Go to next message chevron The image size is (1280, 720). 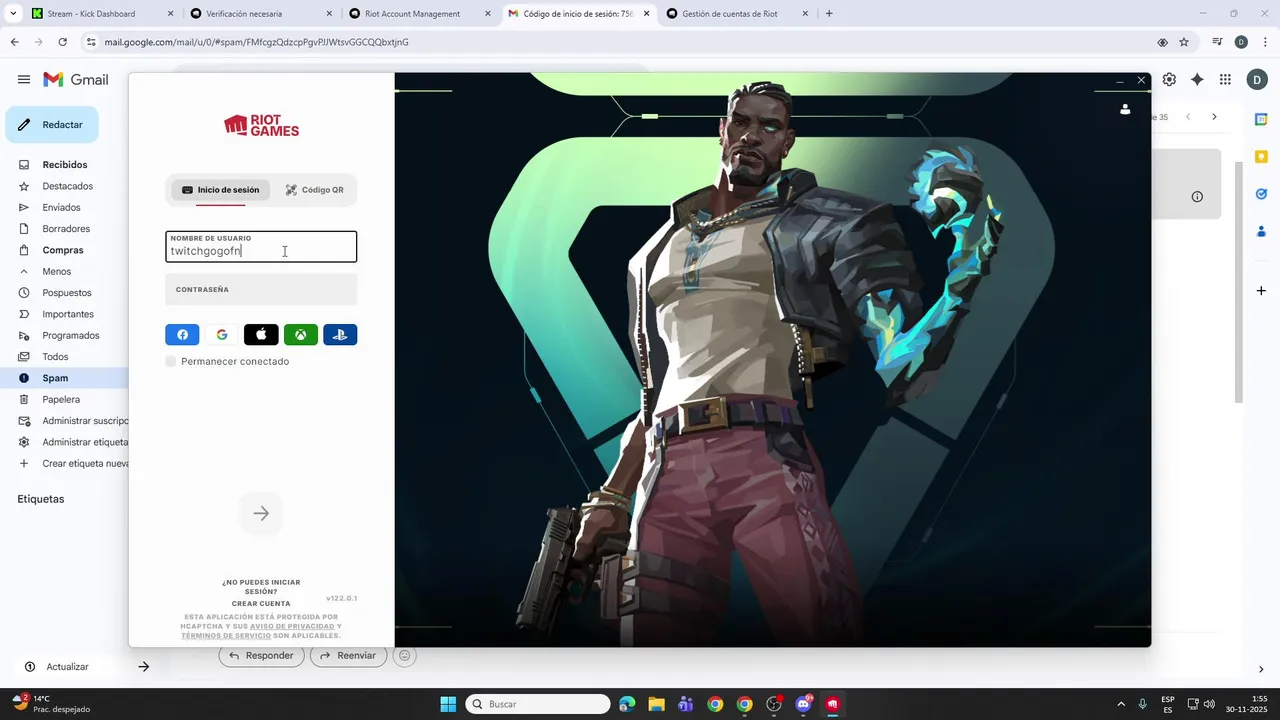1214,117
